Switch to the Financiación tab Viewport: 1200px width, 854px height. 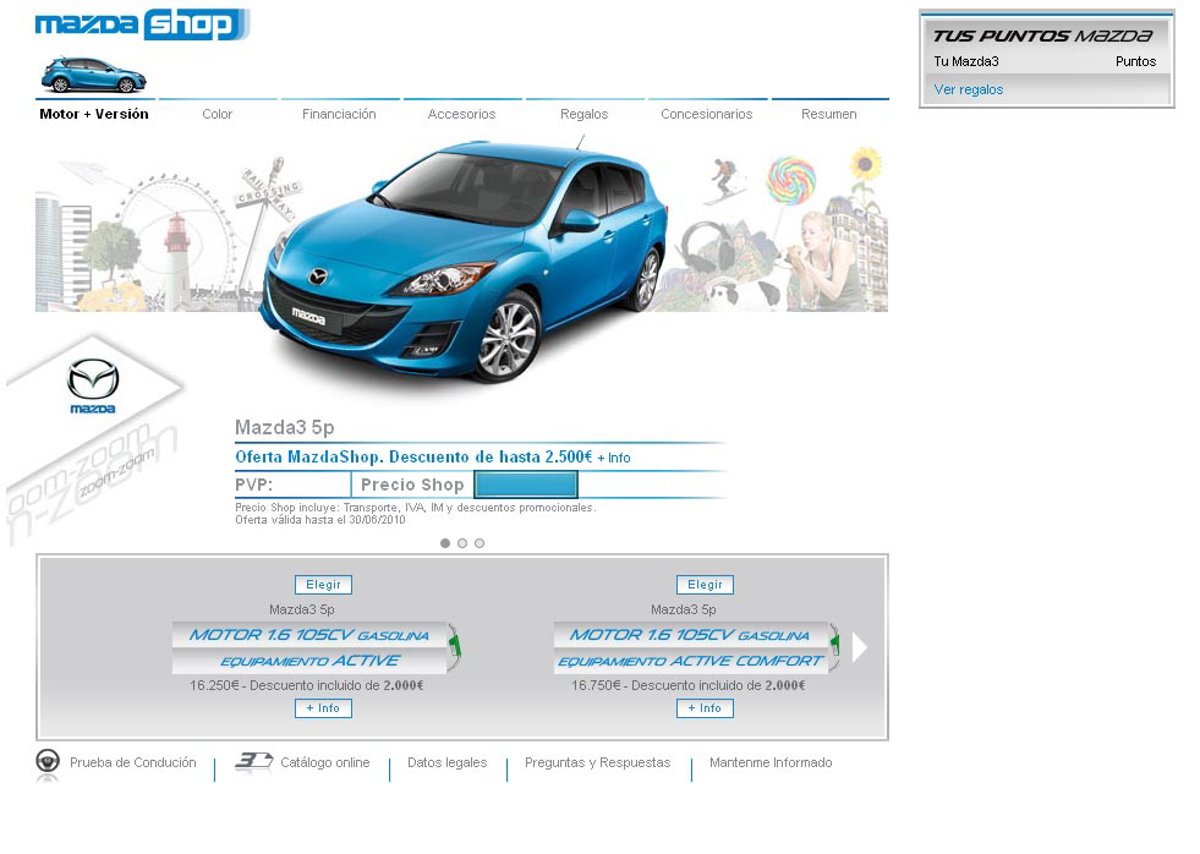[339, 114]
